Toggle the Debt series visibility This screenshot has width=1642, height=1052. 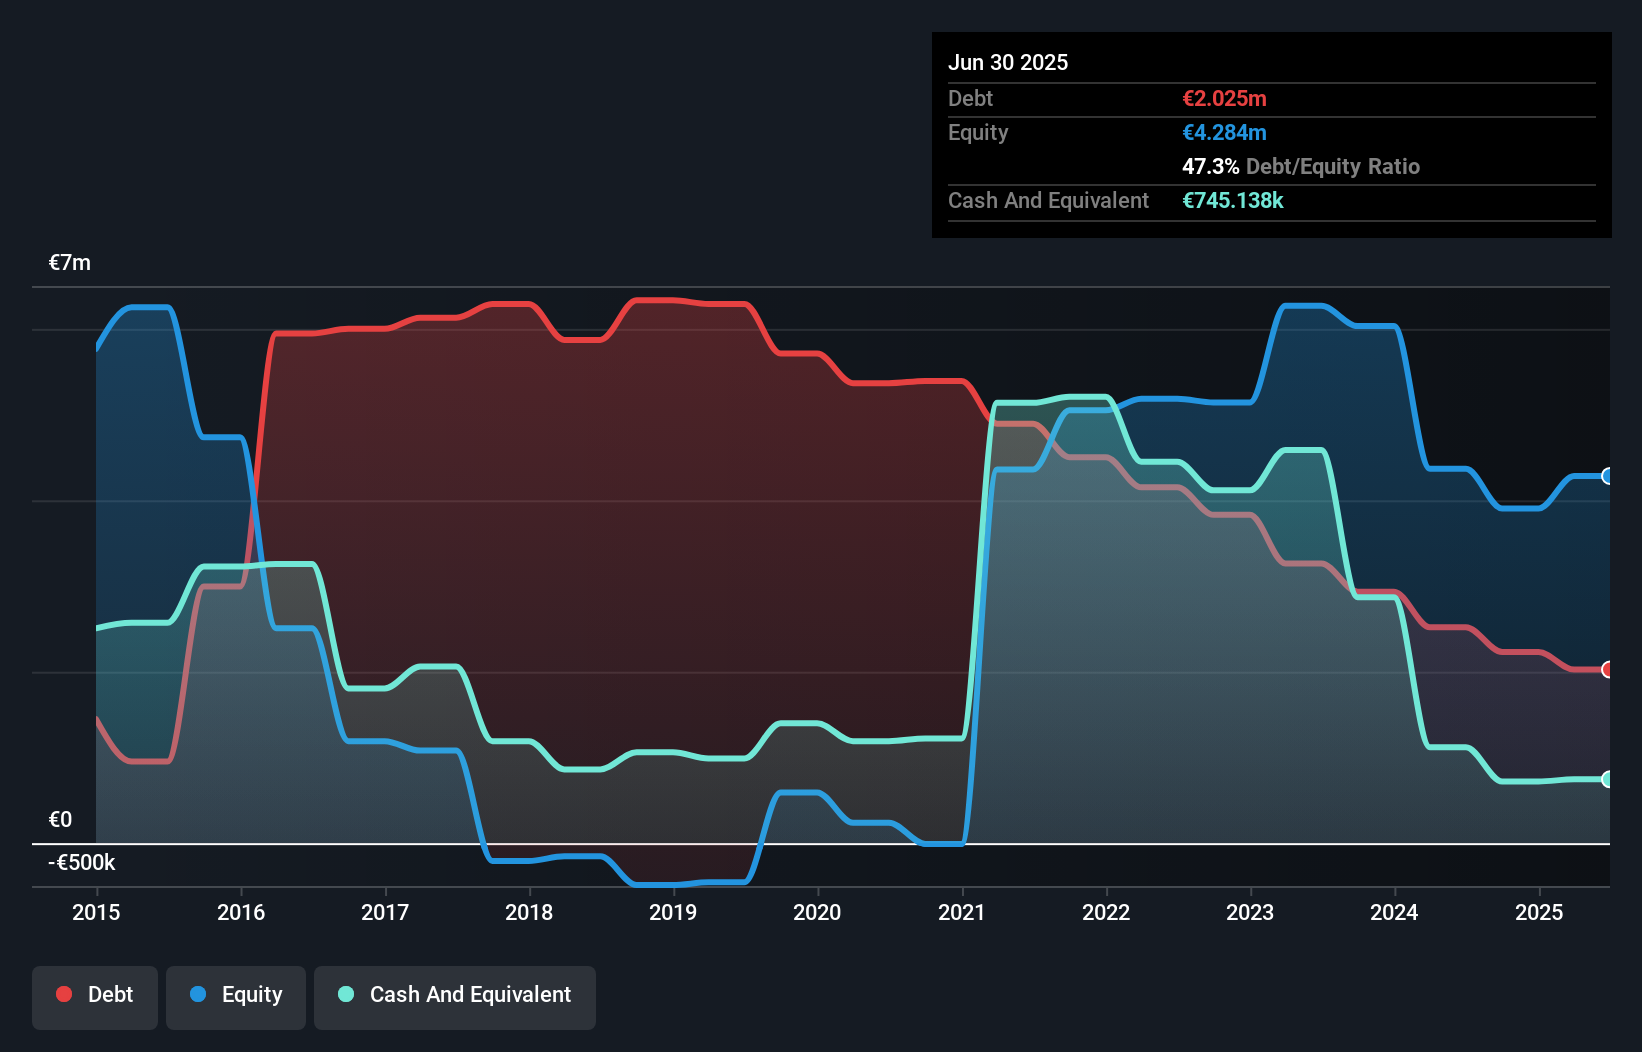pyautogui.click(x=95, y=995)
